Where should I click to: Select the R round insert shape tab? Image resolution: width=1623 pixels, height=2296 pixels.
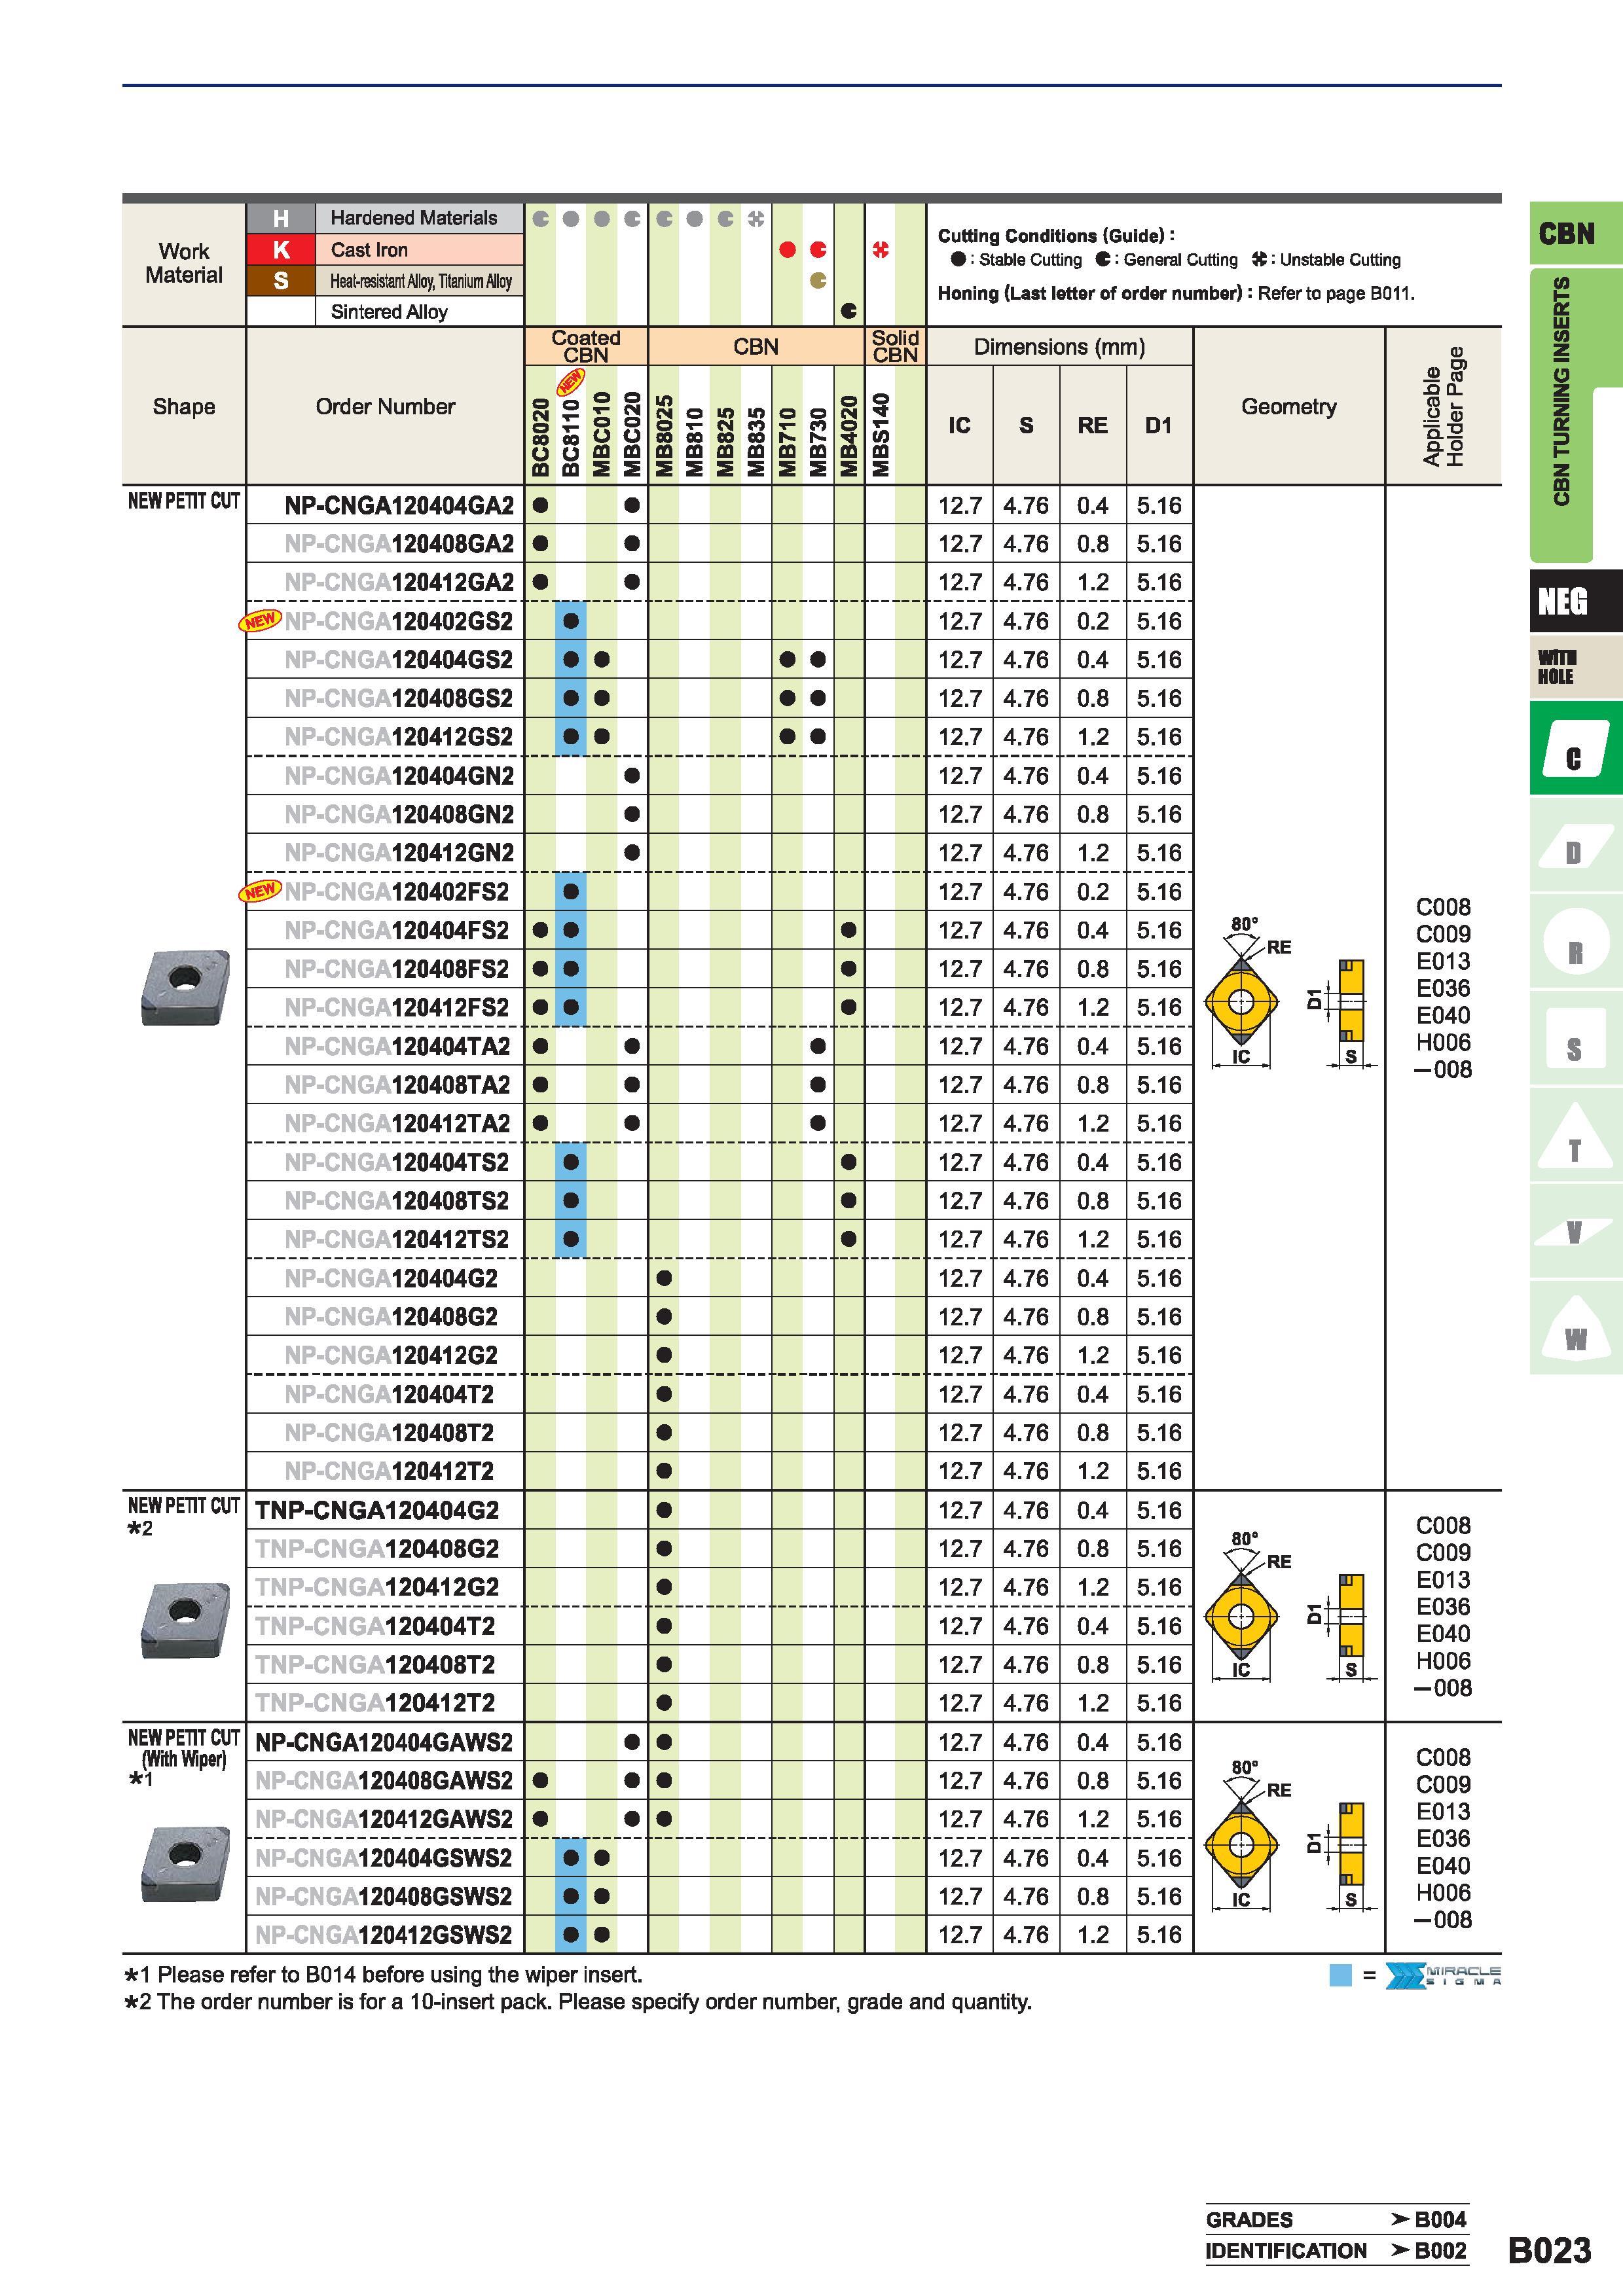point(1575,942)
